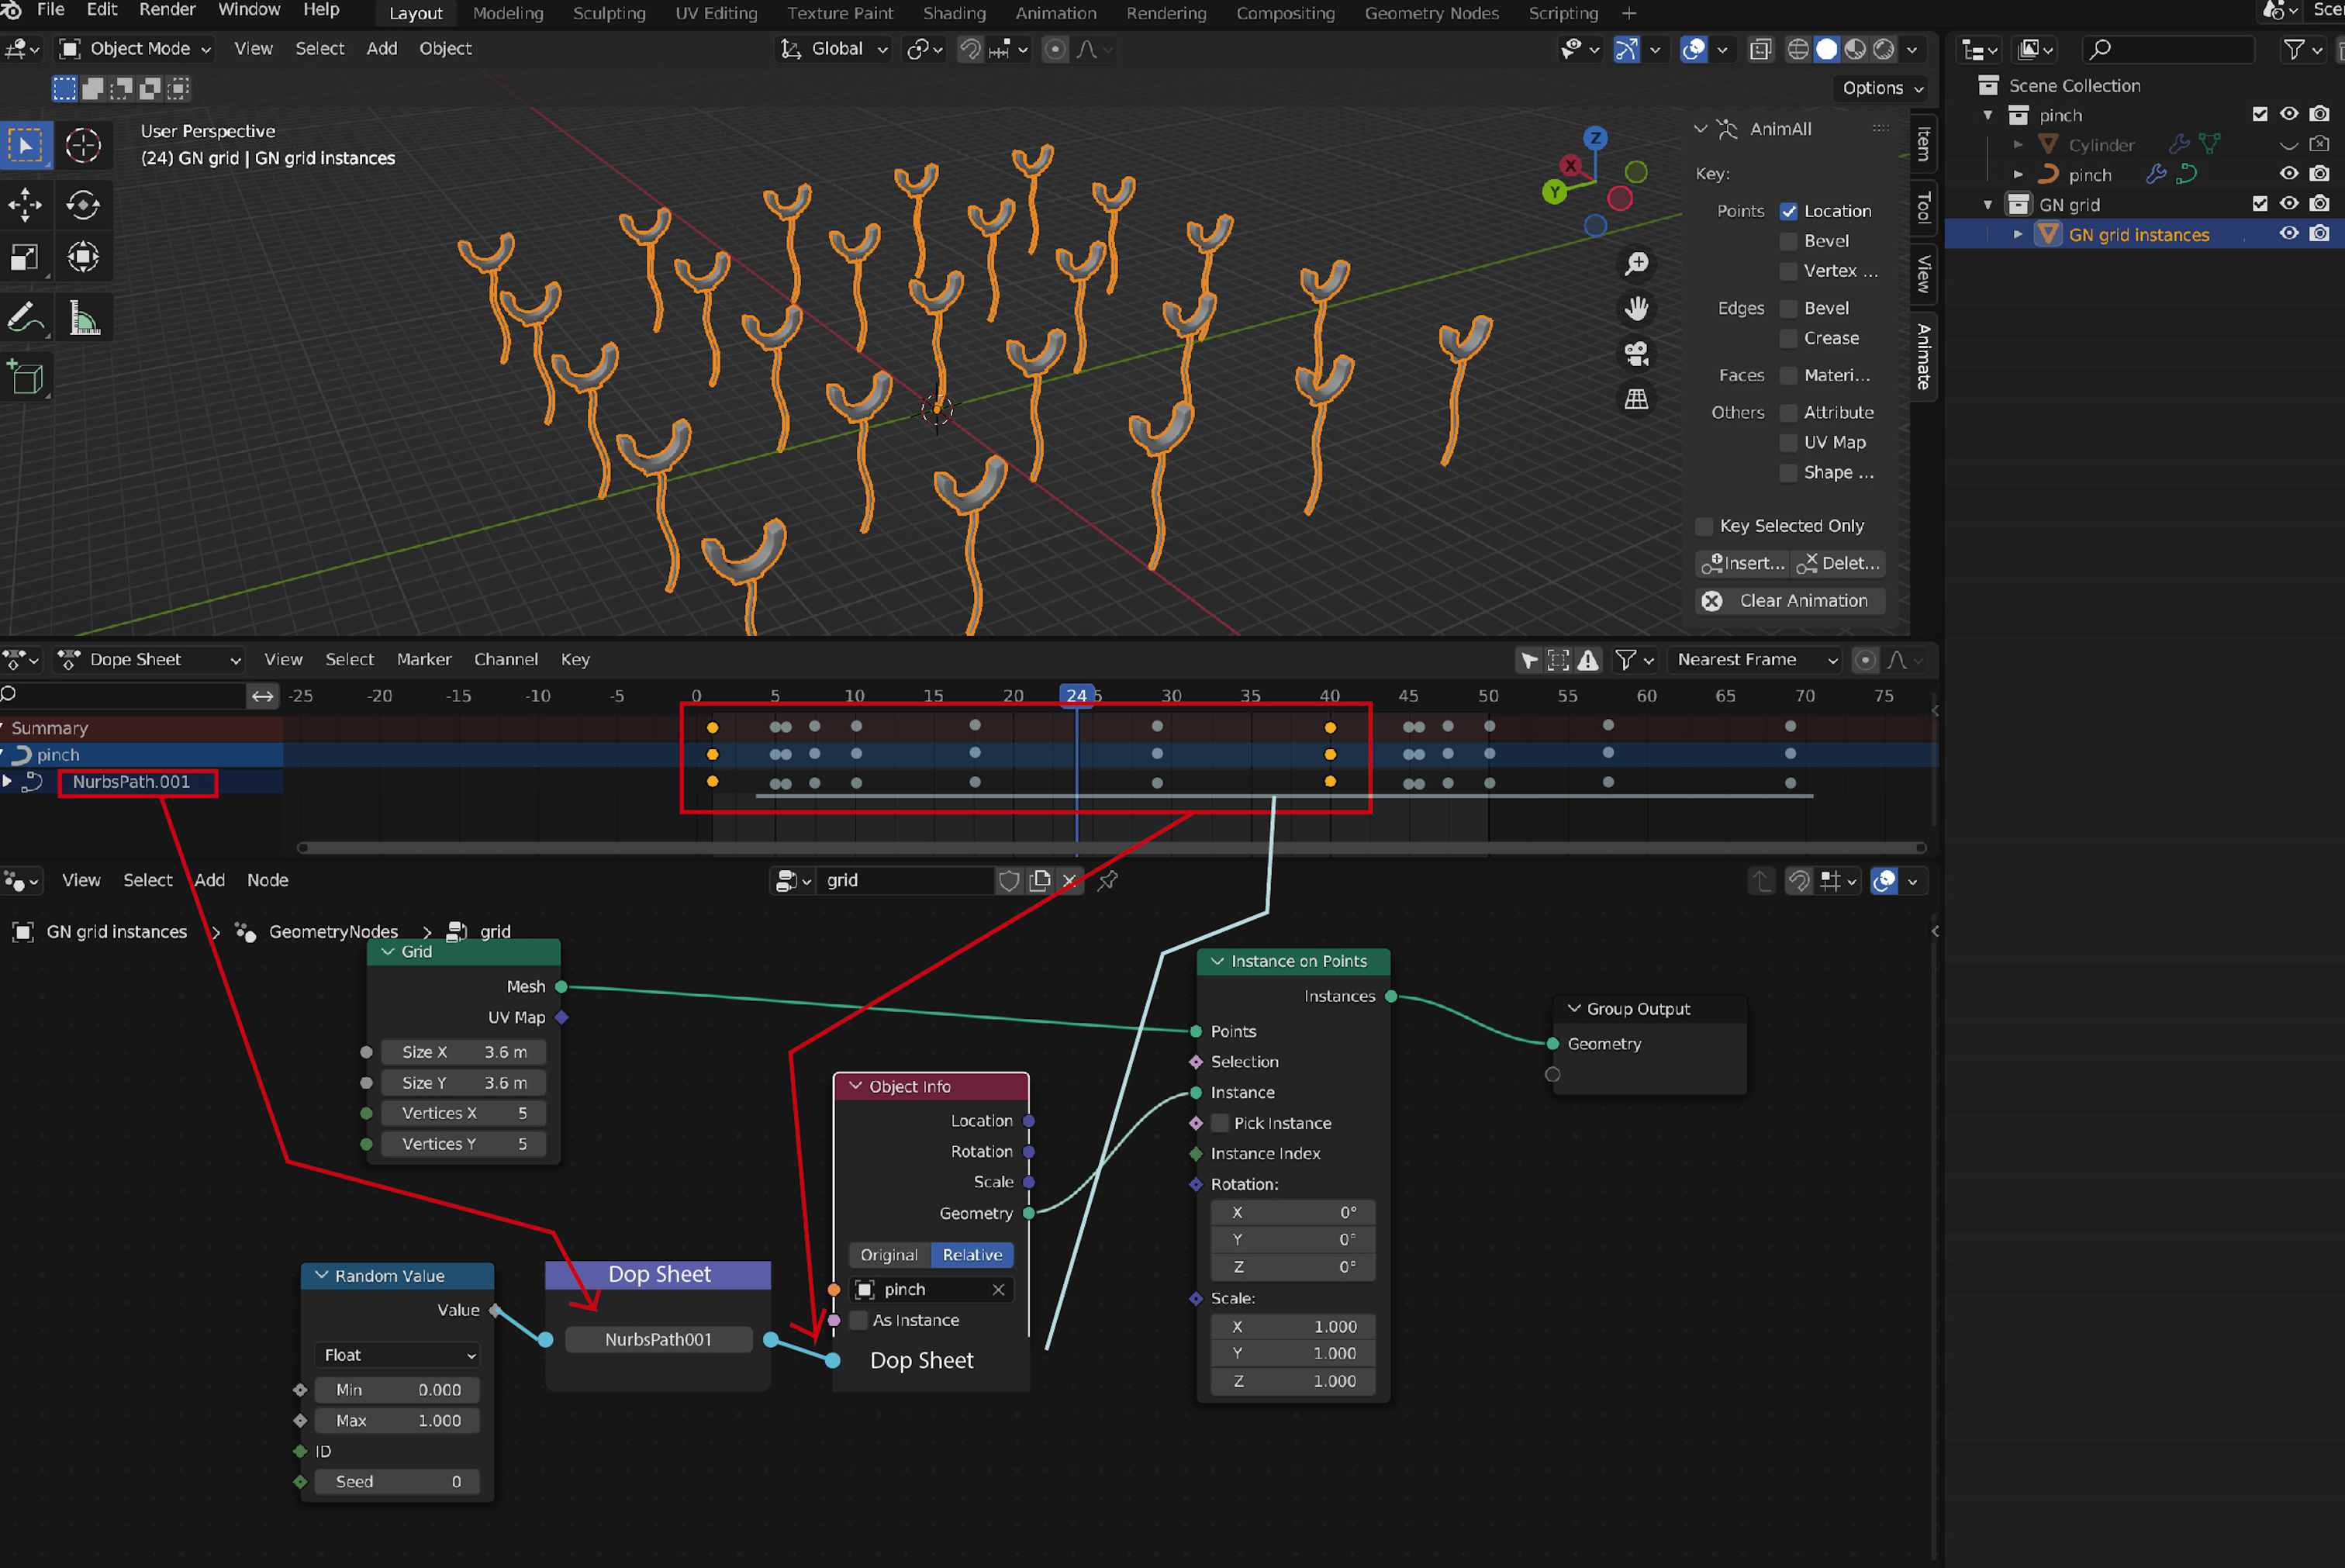The height and width of the screenshot is (1568, 2345).
Task: Expand NurbsPath.001 channel row
Action: [x=8, y=782]
